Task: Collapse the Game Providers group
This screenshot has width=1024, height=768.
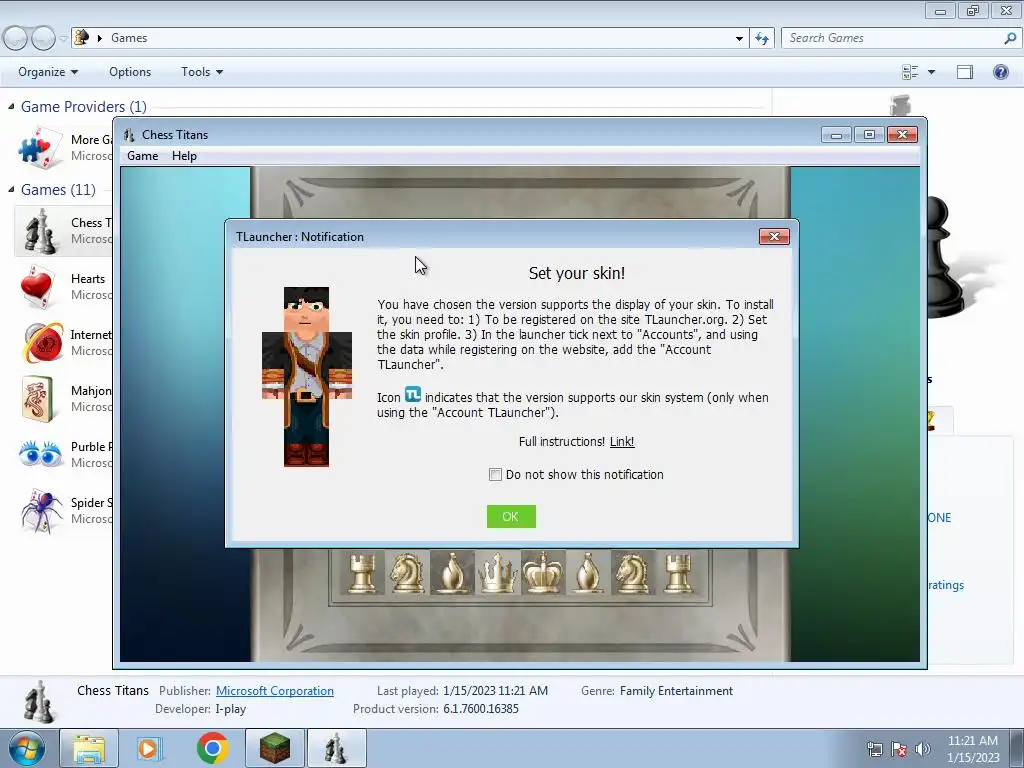Action: pos(11,106)
